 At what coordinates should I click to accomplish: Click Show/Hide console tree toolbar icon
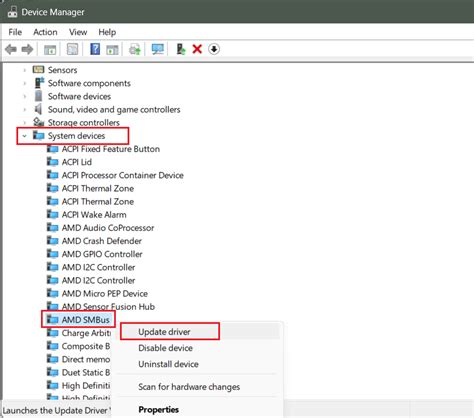[50, 49]
